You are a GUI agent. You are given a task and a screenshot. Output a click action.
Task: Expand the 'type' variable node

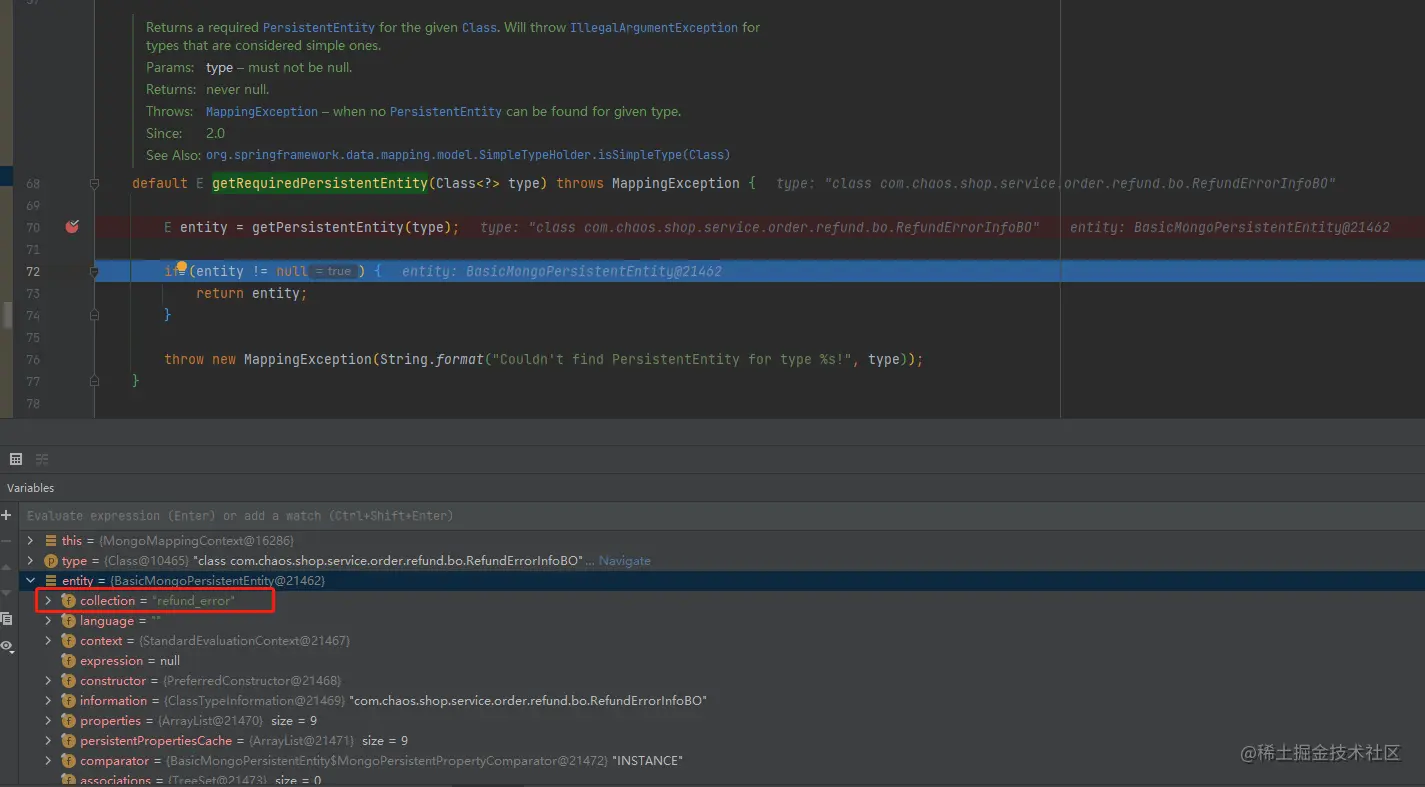click(x=31, y=561)
